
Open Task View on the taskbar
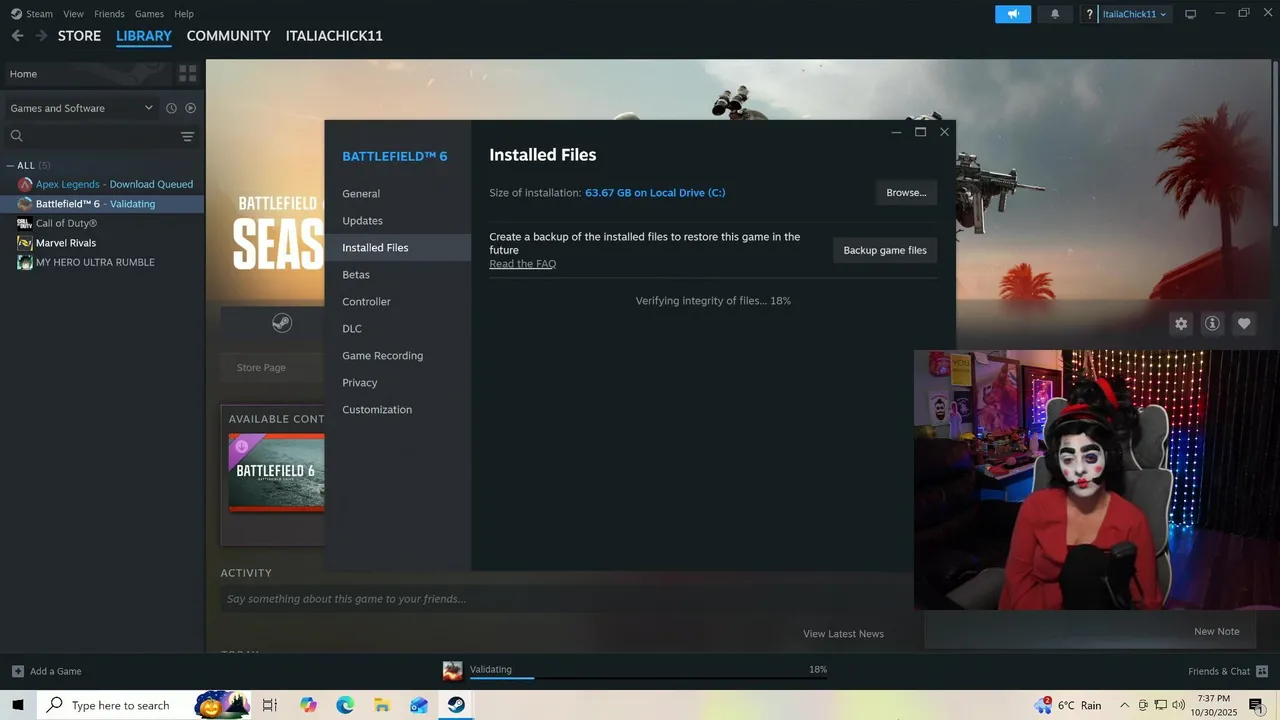point(269,705)
